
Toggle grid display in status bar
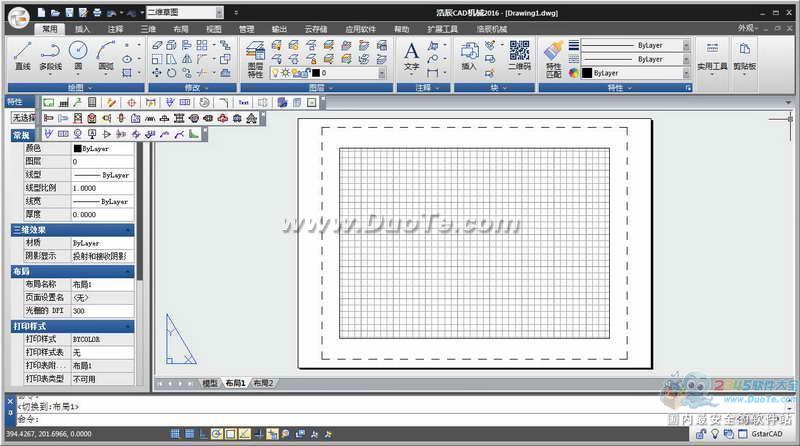(x=190, y=434)
